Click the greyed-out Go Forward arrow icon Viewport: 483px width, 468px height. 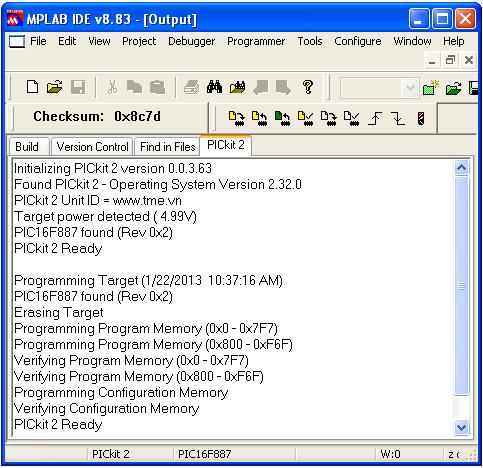point(283,87)
